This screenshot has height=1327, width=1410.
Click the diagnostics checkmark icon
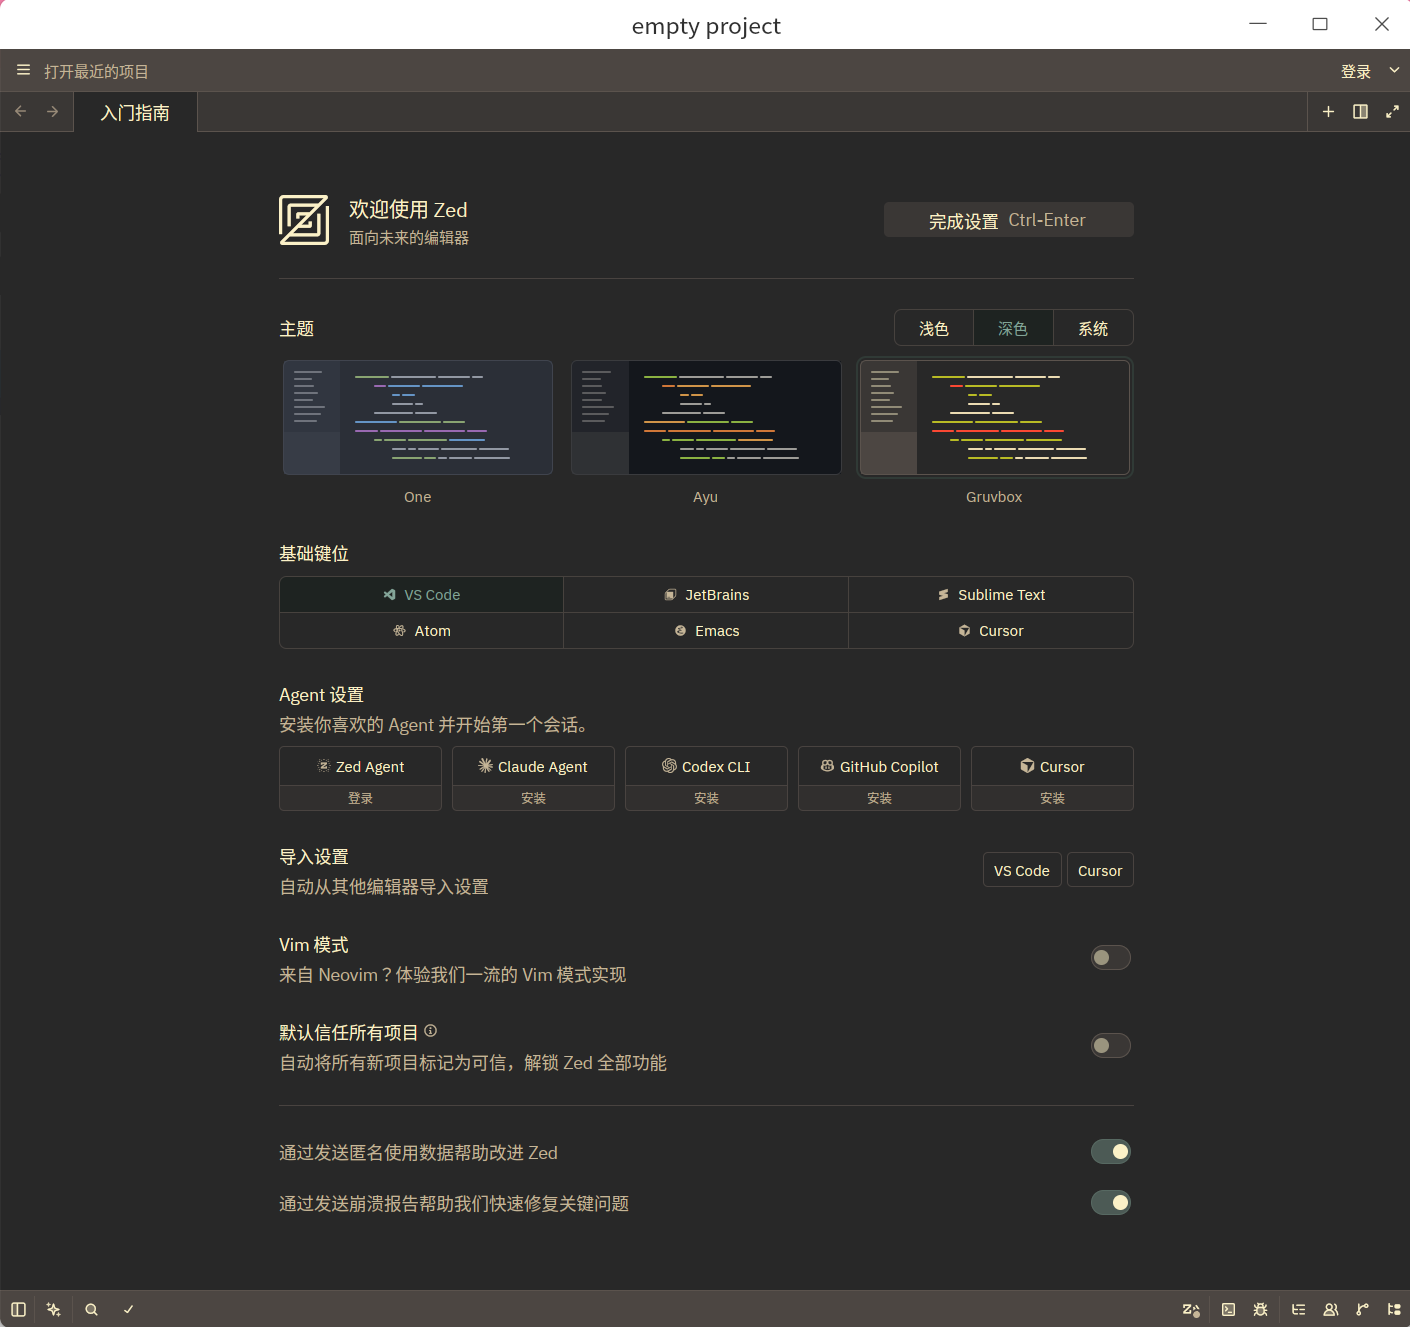click(x=128, y=1309)
